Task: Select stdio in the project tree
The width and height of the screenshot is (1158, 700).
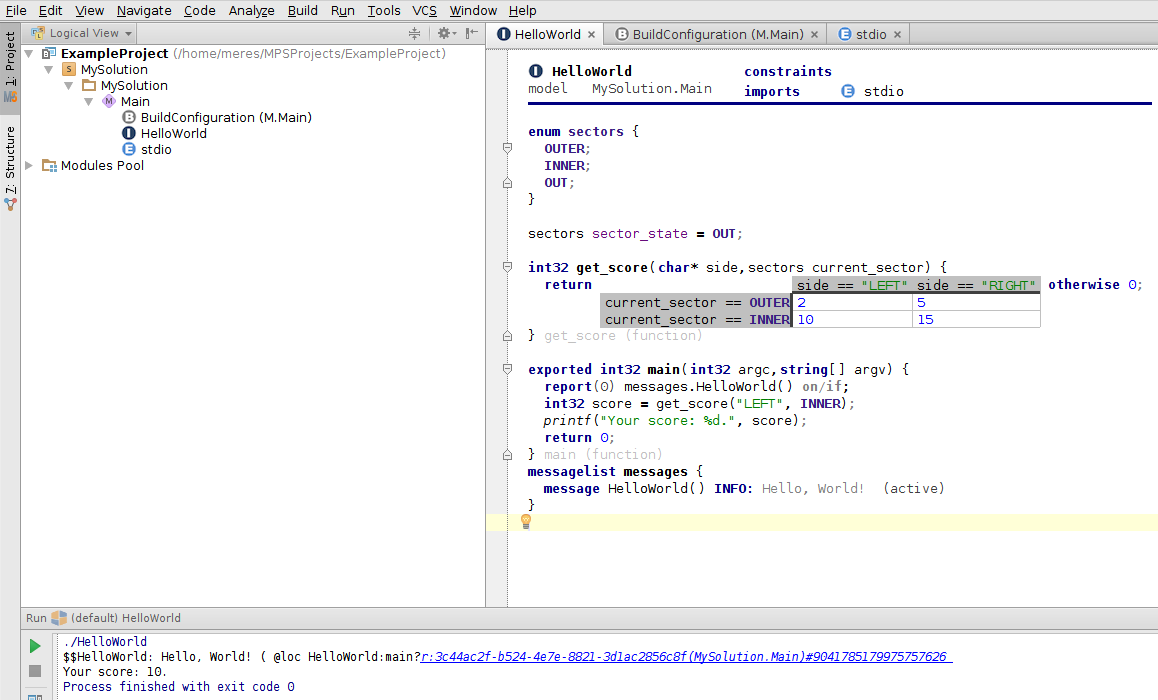Action: point(156,149)
